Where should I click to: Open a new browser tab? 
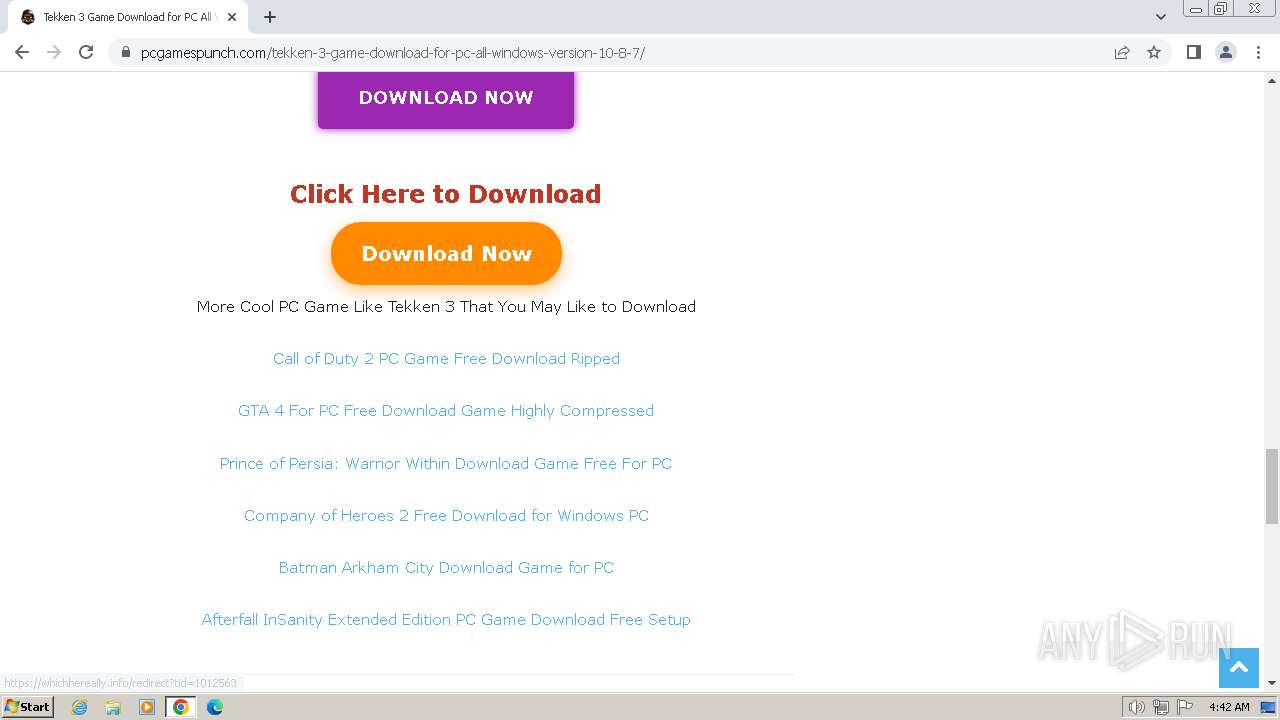(x=270, y=17)
